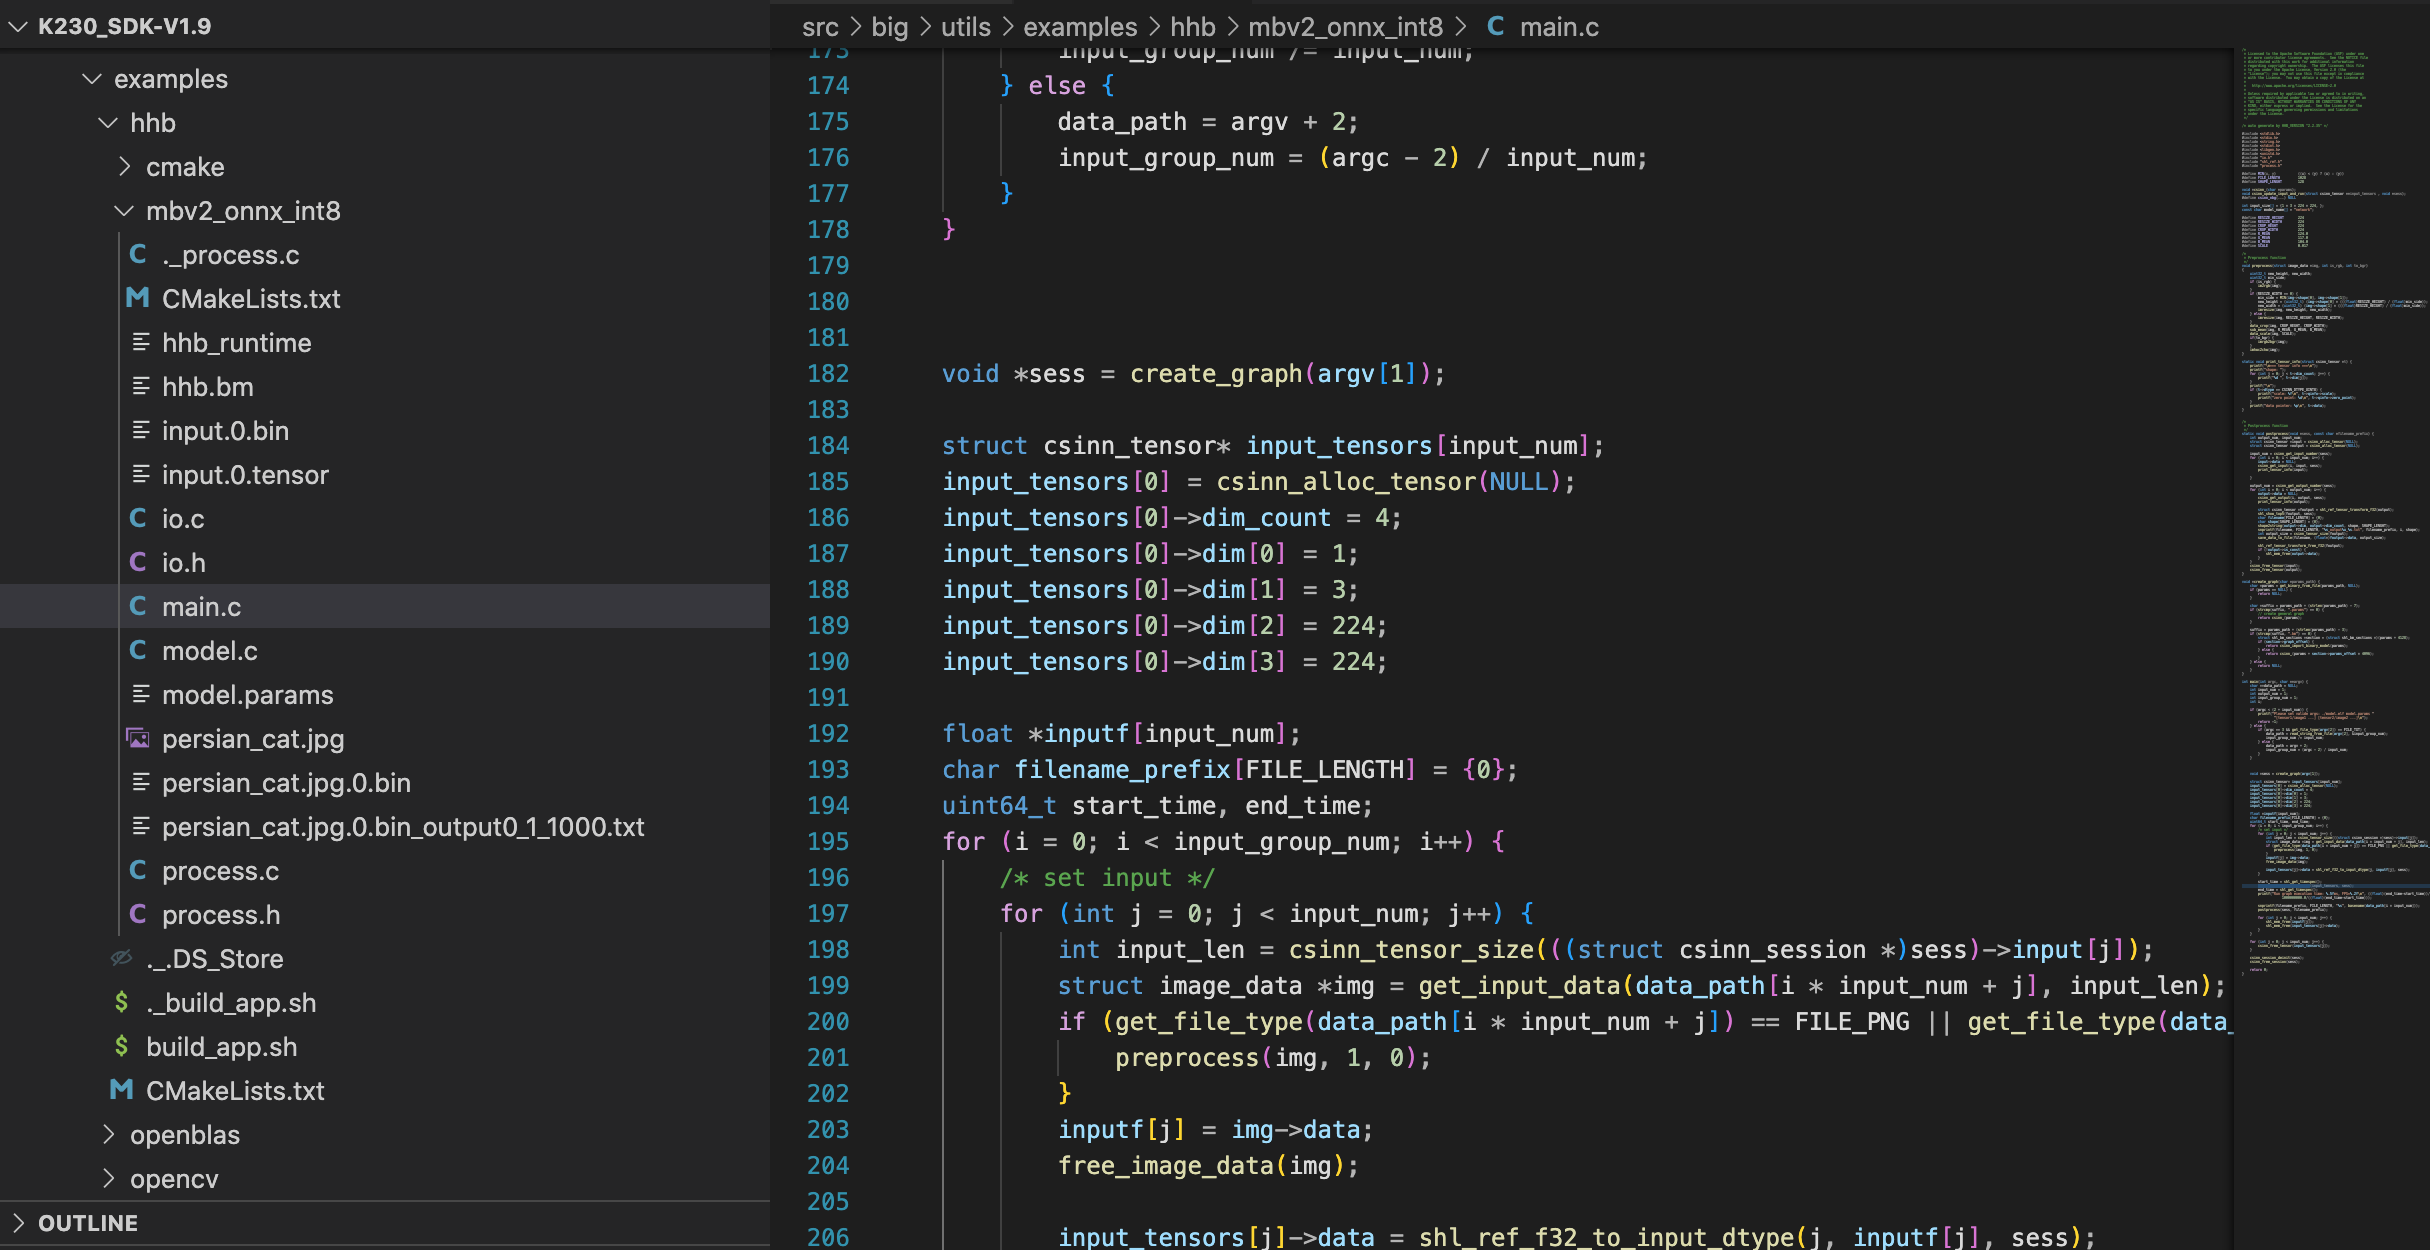Collapse the hhb folder
Screen dimensions: 2430x1250
(108, 123)
